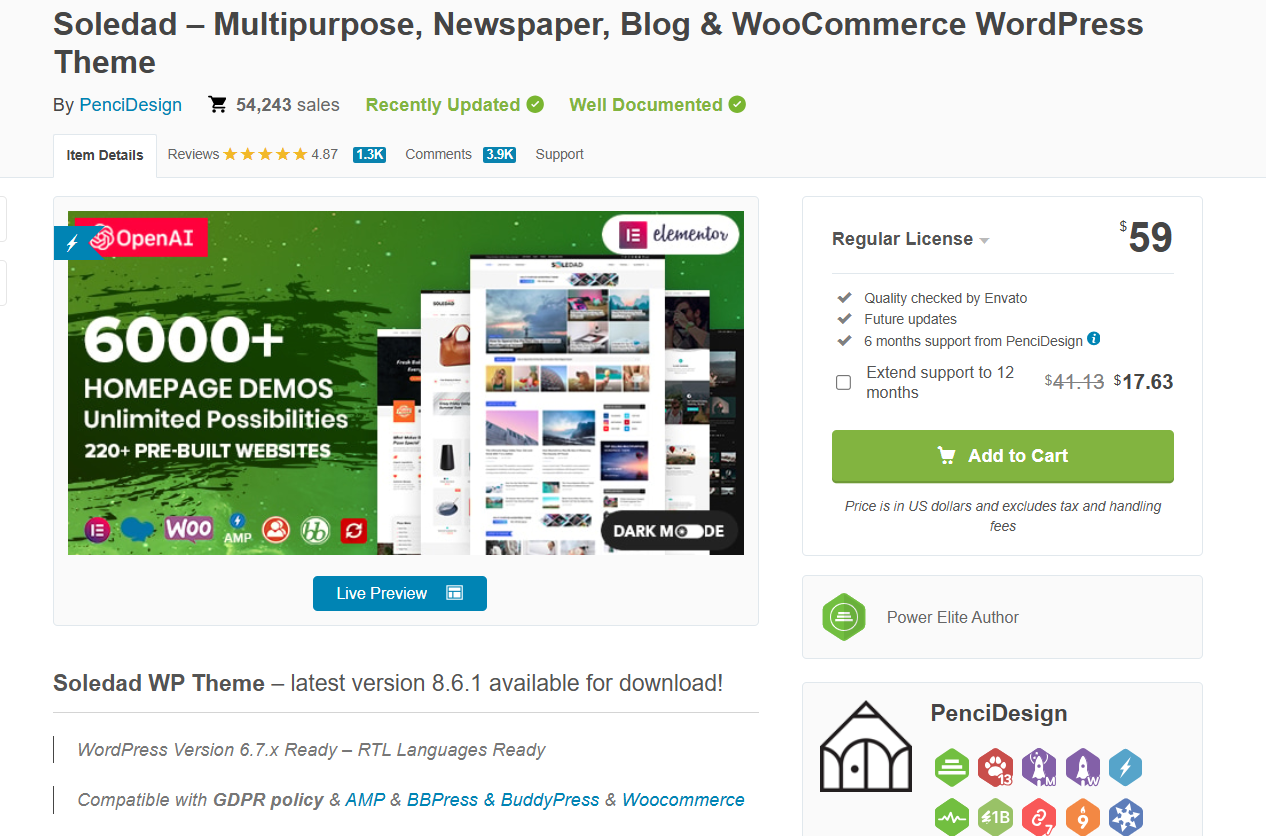Click the shopping cart sales icon
This screenshot has height=836, width=1266.
(217, 104)
